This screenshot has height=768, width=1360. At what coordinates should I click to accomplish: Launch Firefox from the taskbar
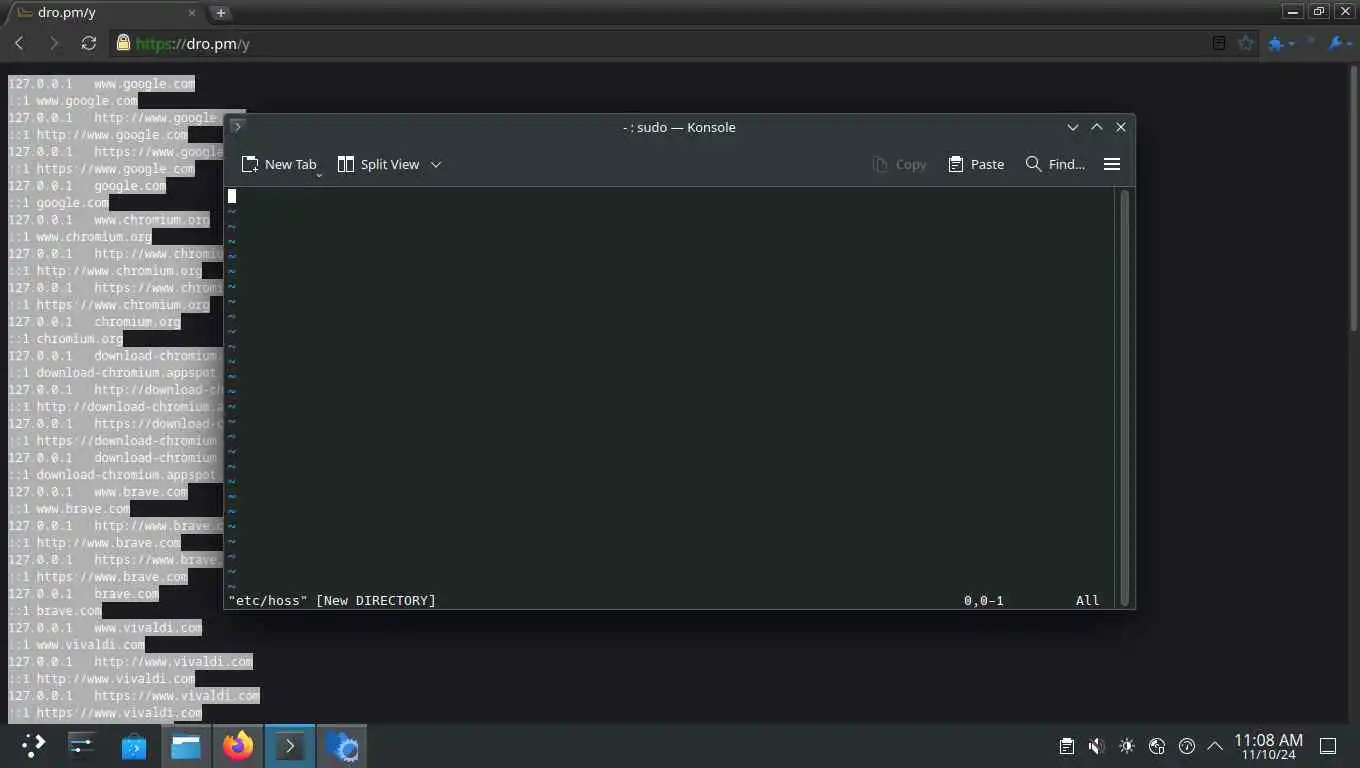(x=238, y=746)
